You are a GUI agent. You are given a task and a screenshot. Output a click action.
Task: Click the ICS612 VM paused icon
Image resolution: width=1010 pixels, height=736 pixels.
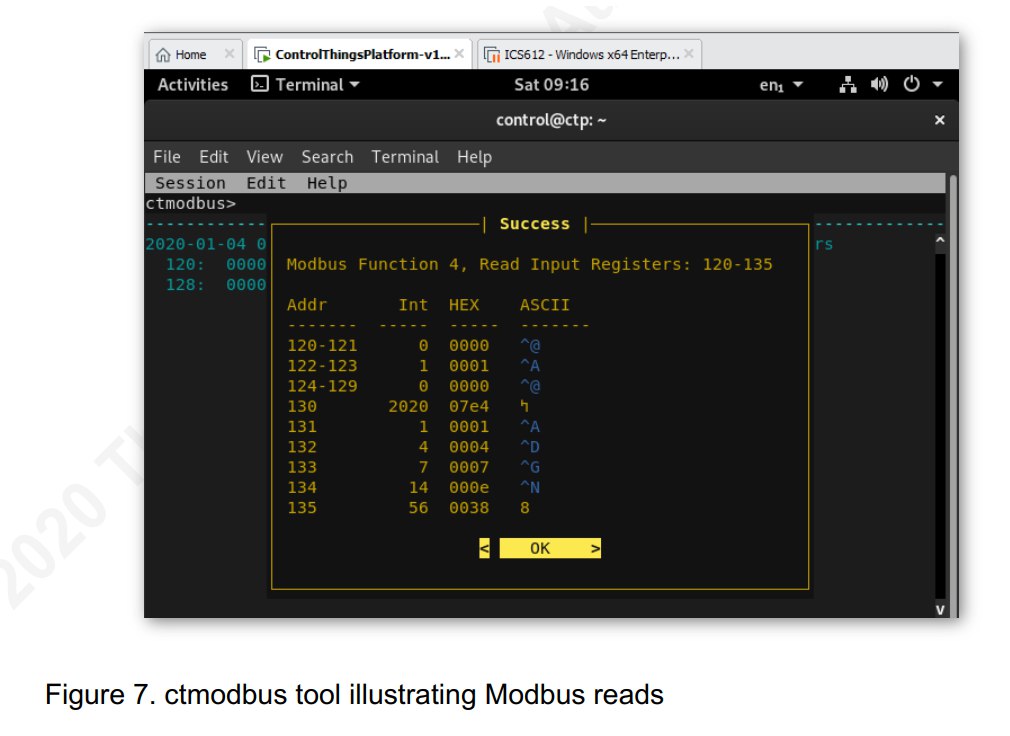tap(491, 55)
